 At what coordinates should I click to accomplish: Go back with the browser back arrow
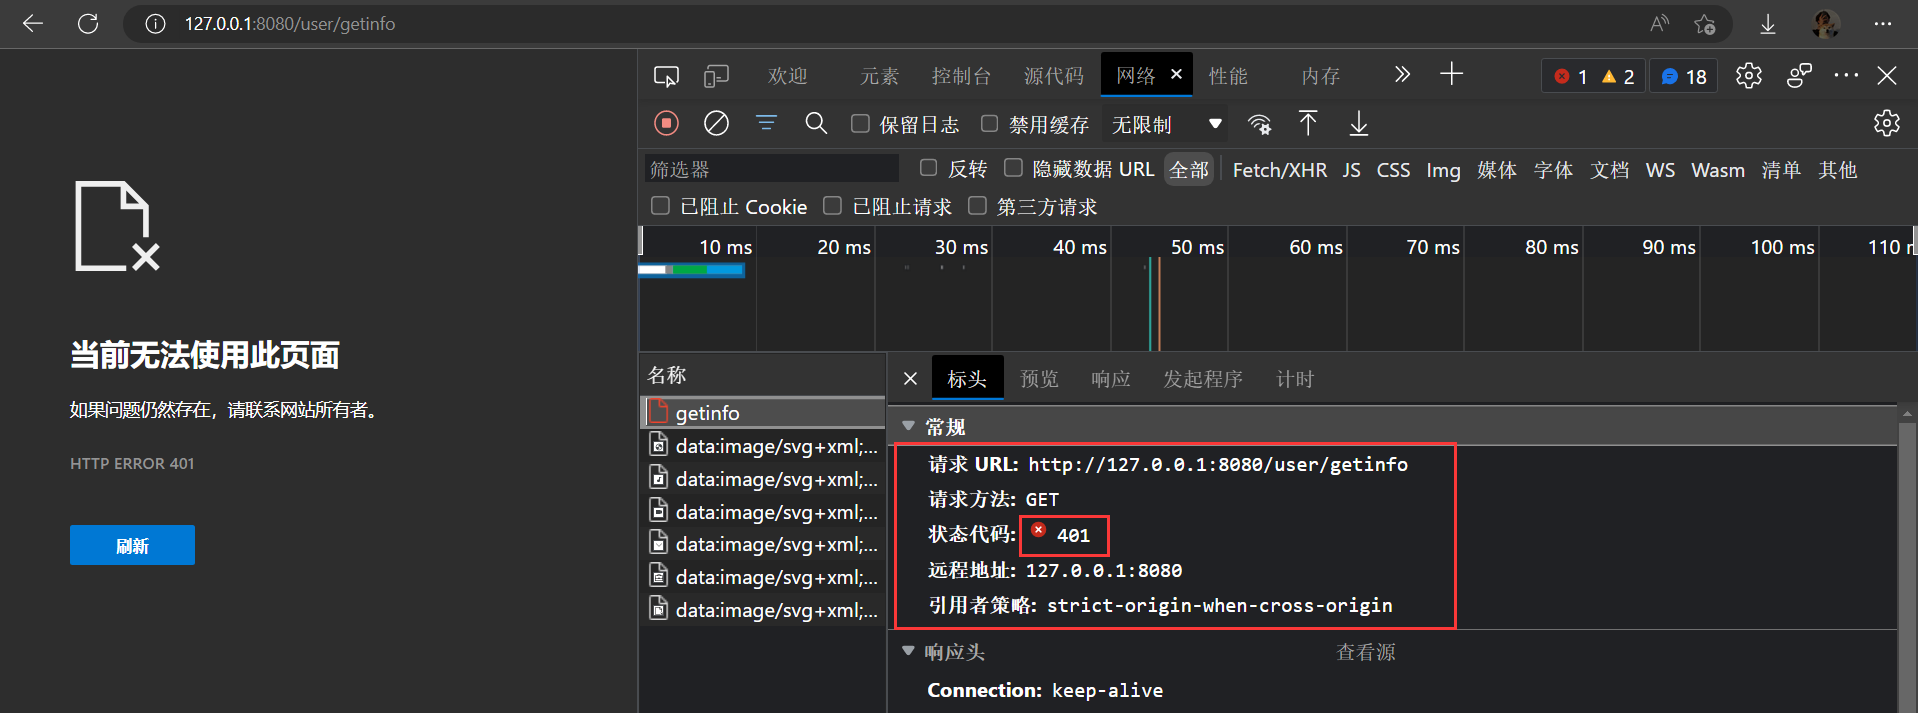click(33, 23)
